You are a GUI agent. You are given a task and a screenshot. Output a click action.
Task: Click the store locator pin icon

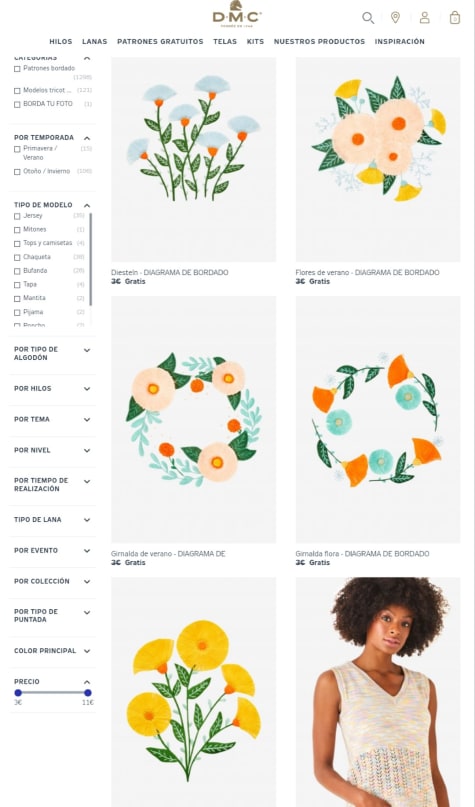click(x=395, y=17)
